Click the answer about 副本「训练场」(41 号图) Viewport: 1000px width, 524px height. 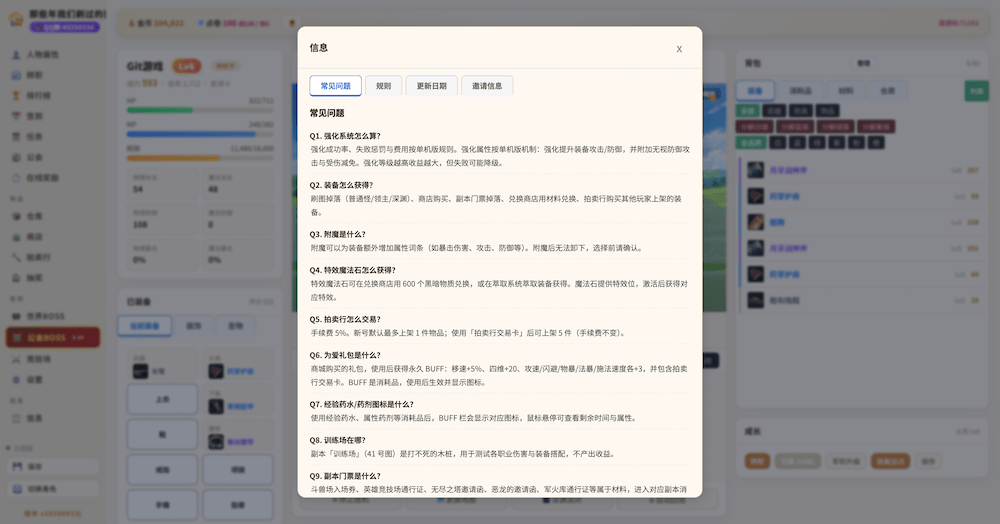click(463, 454)
